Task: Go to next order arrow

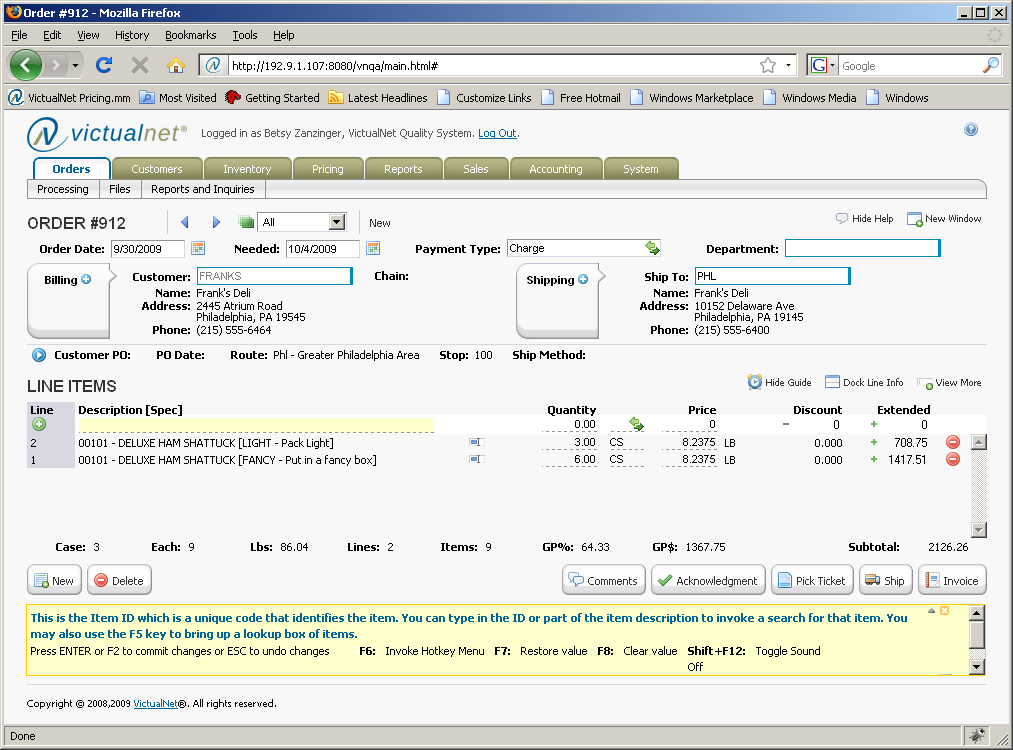Action: pos(216,222)
